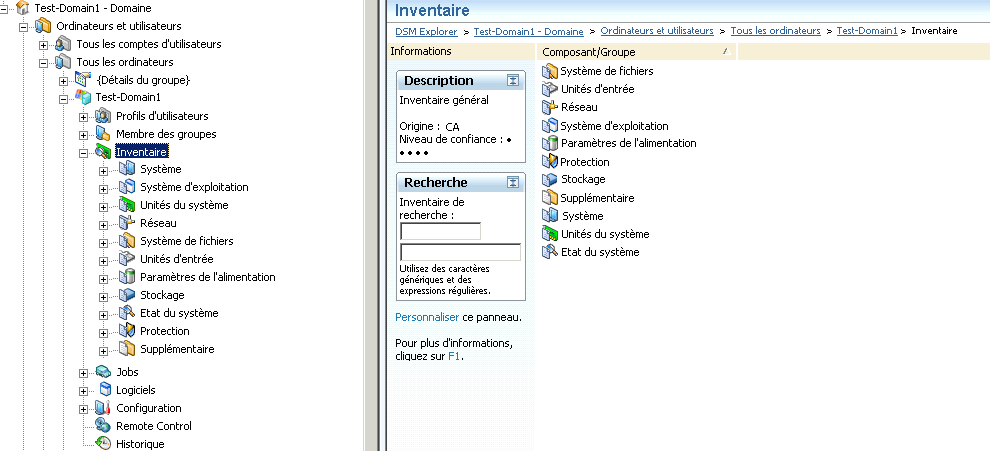Sort by Composant/Groupe column header
This screenshot has width=990, height=451.
click(x=636, y=52)
